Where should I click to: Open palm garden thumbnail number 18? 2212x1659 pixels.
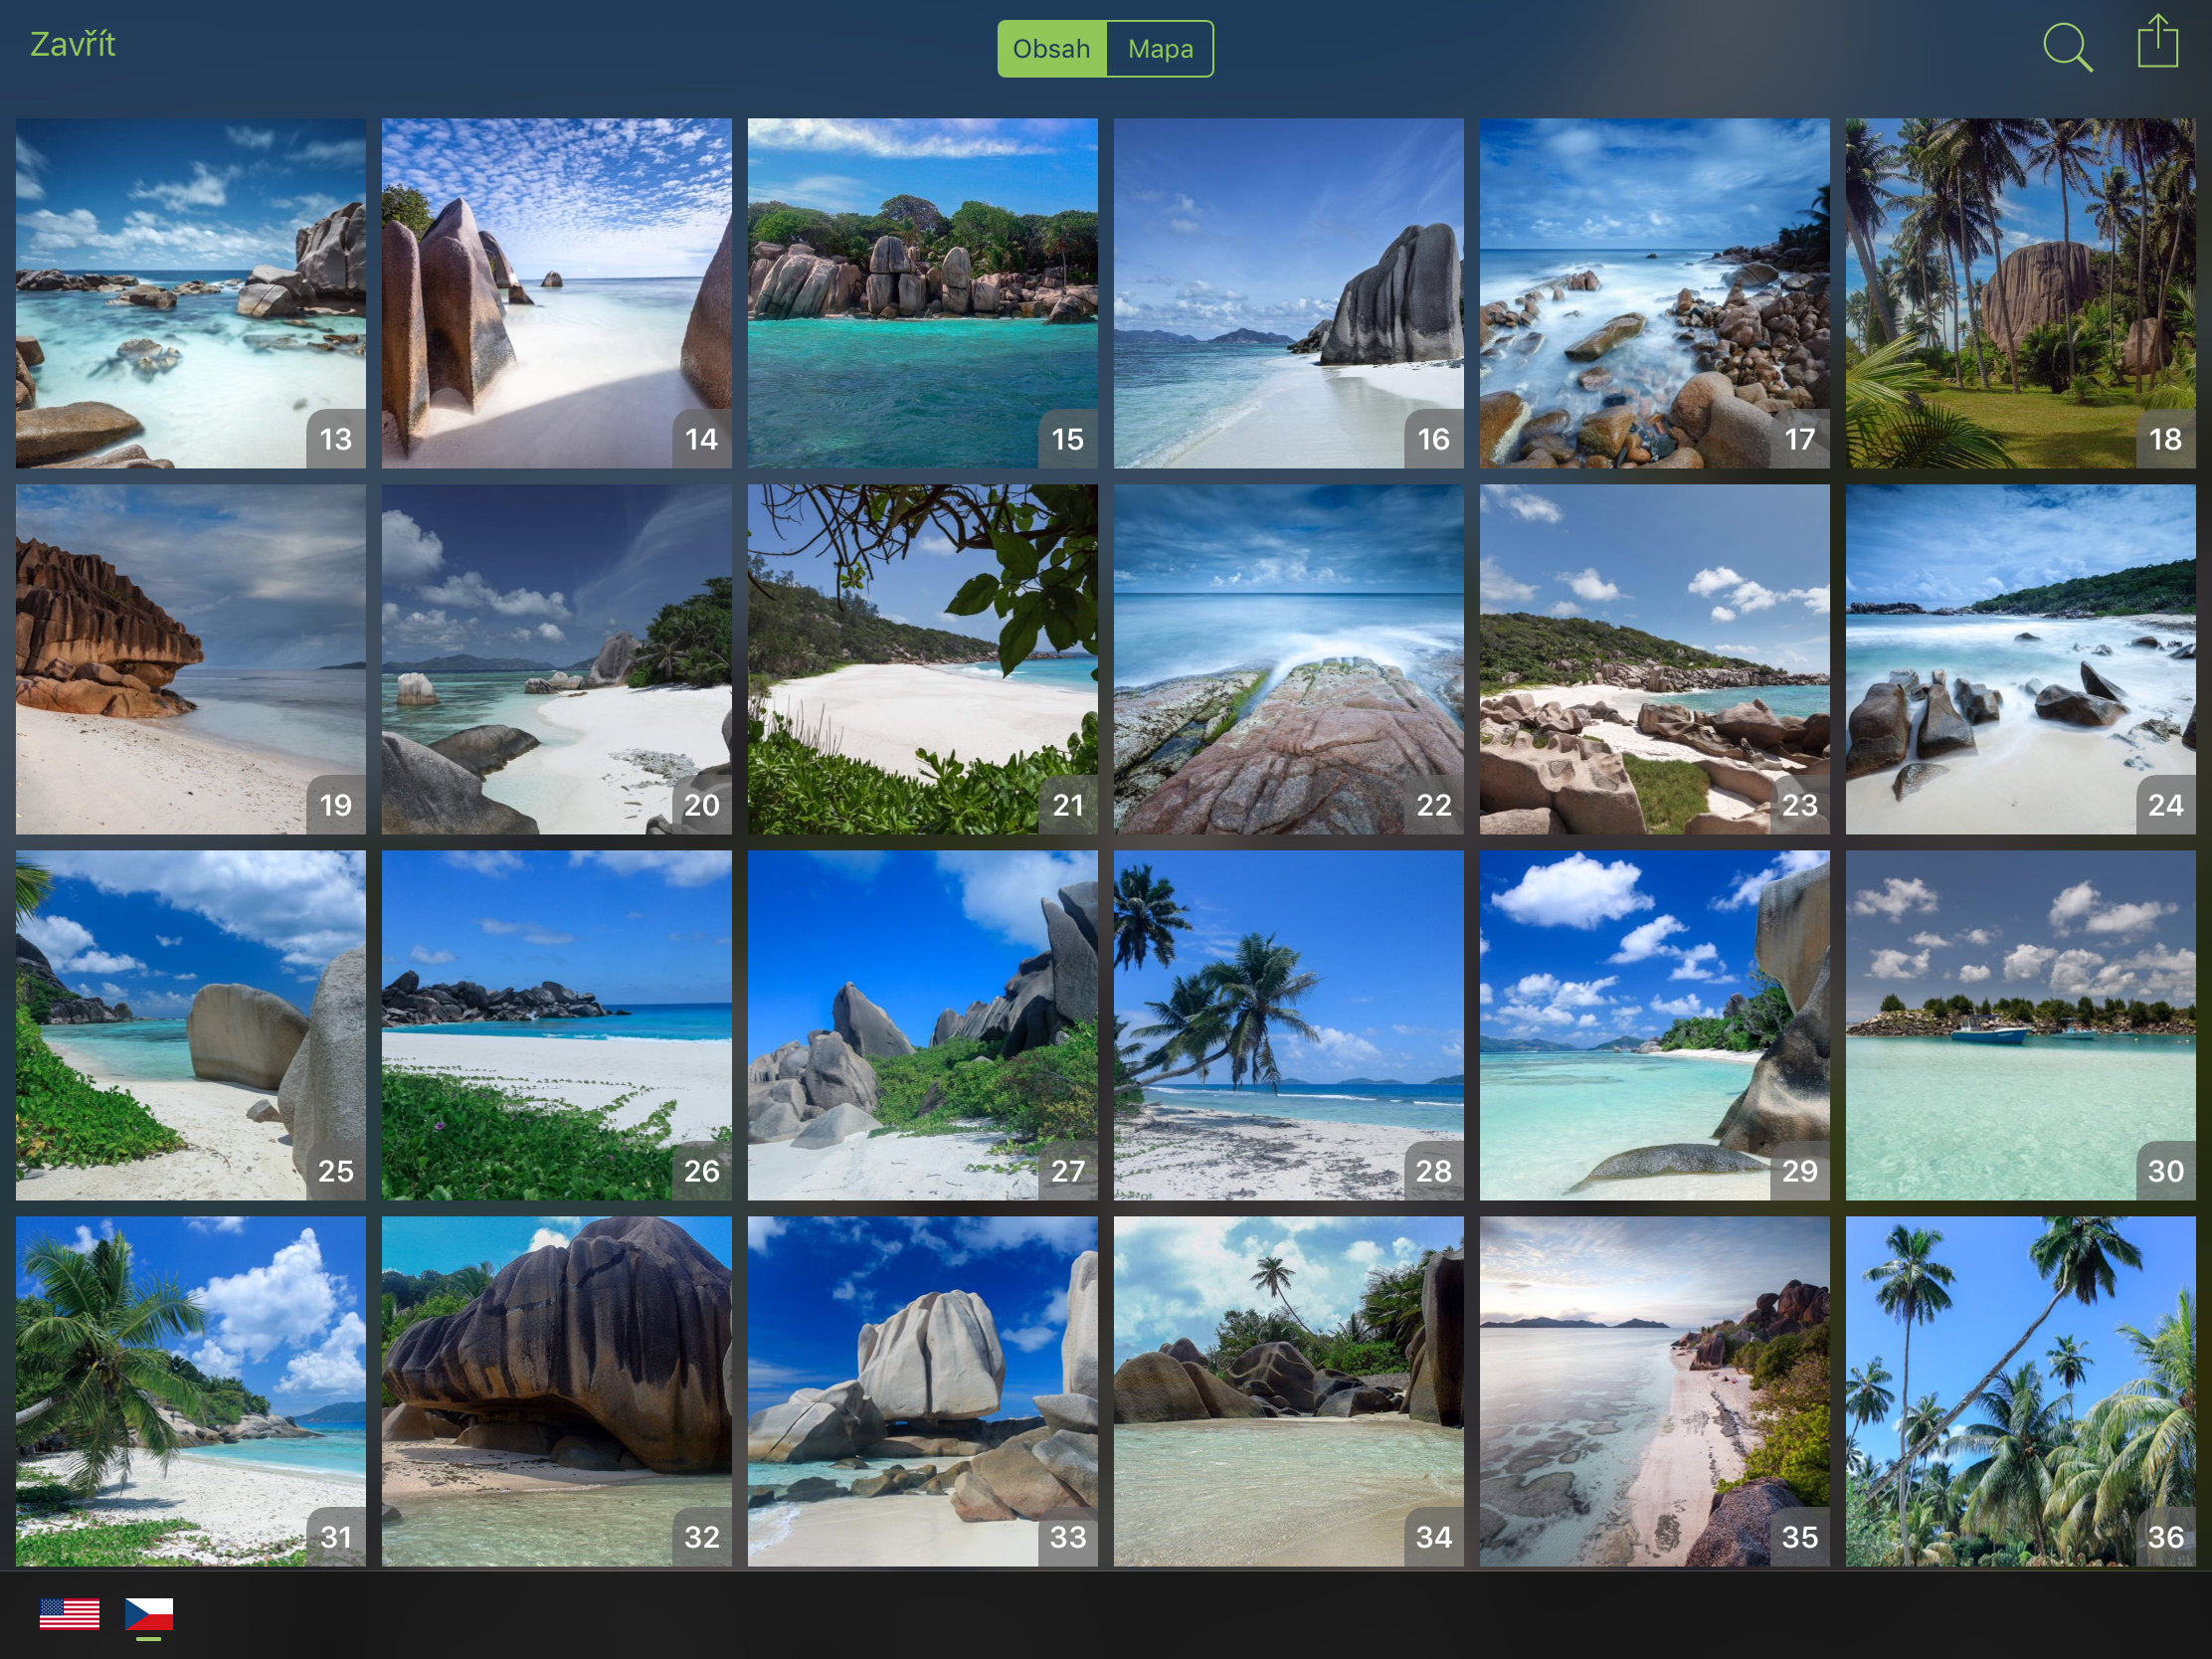[2020, 293]
